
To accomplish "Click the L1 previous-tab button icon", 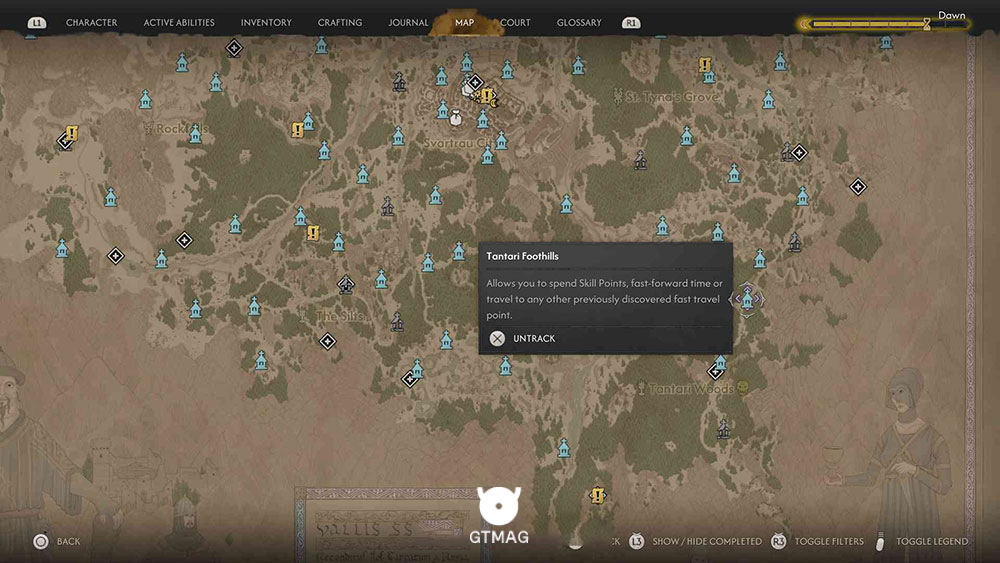I will tap(37, 23).
